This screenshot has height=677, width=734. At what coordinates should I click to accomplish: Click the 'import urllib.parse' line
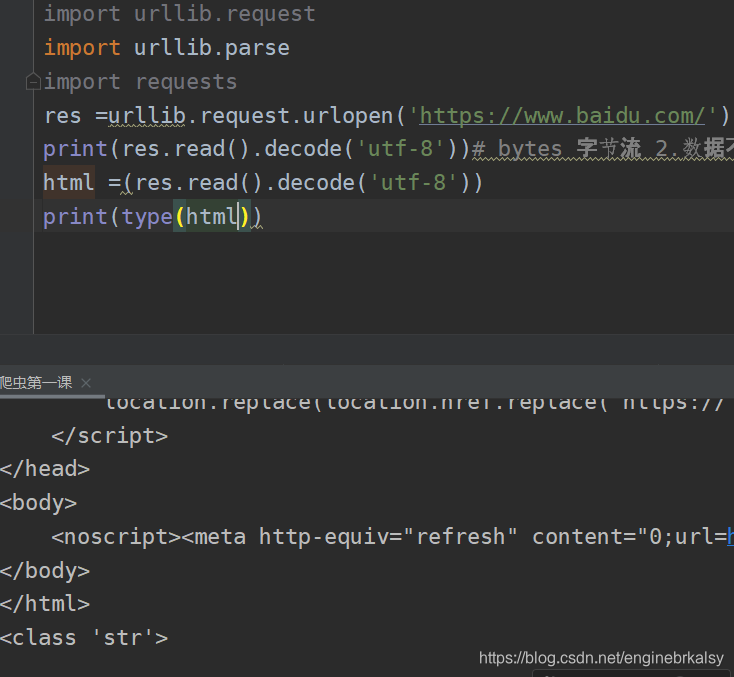coord(167,48)
